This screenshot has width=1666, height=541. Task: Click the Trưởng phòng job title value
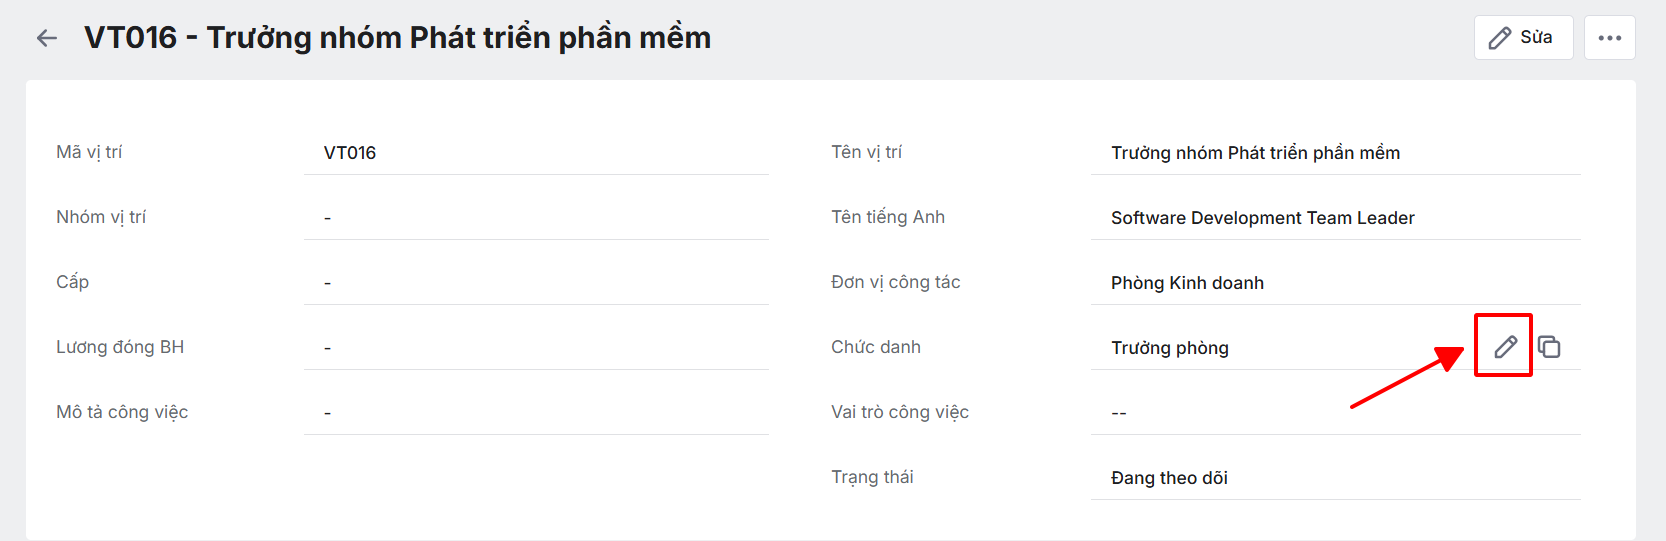tap(1169, 348)
